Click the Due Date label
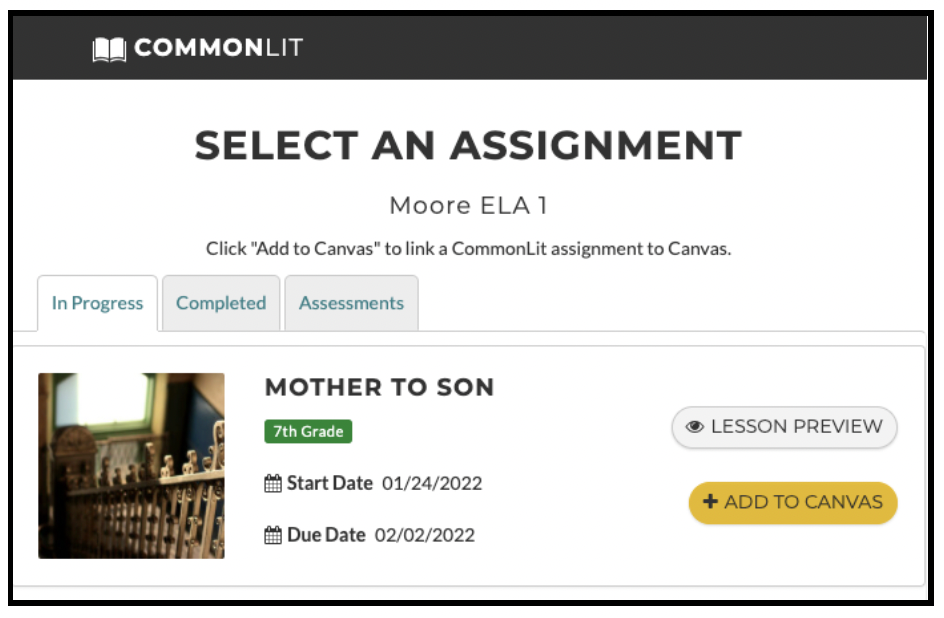944x618 pixels. point(326,535)
